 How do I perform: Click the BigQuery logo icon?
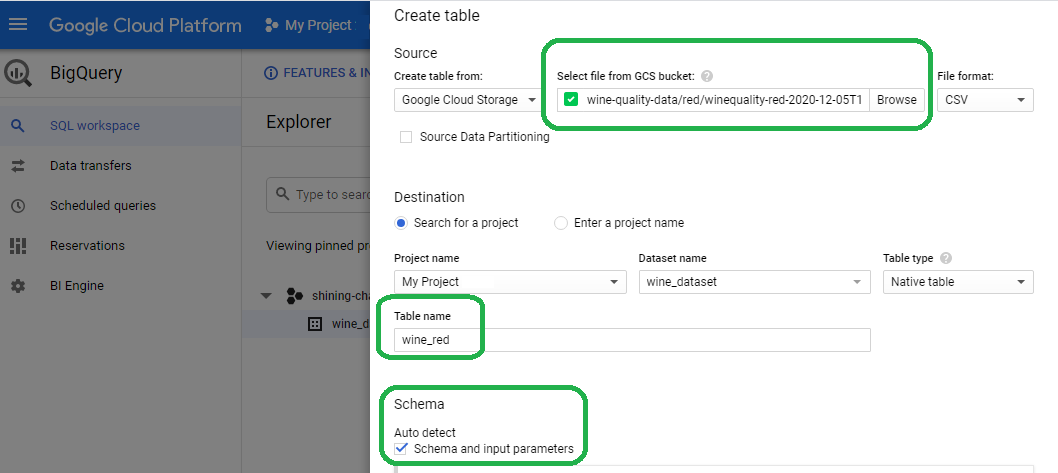pos(18,72)
